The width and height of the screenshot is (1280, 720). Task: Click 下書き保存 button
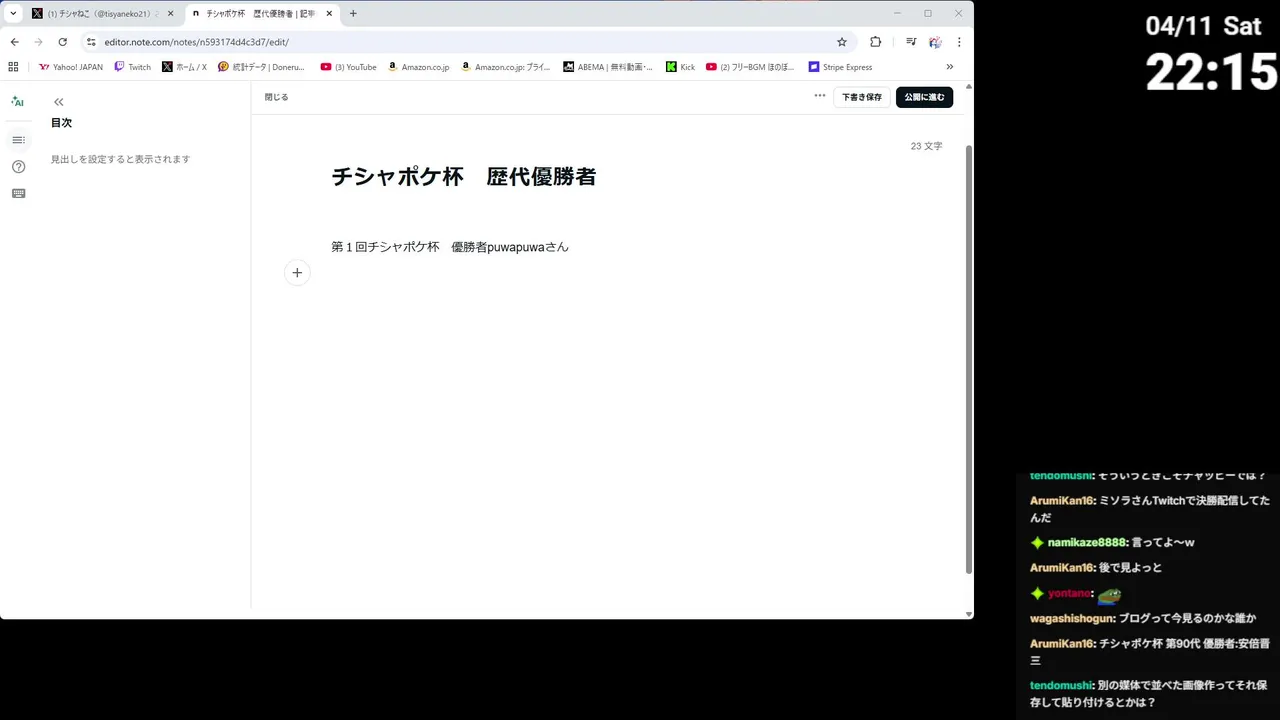pyautogui.click(x=862, y=97)
